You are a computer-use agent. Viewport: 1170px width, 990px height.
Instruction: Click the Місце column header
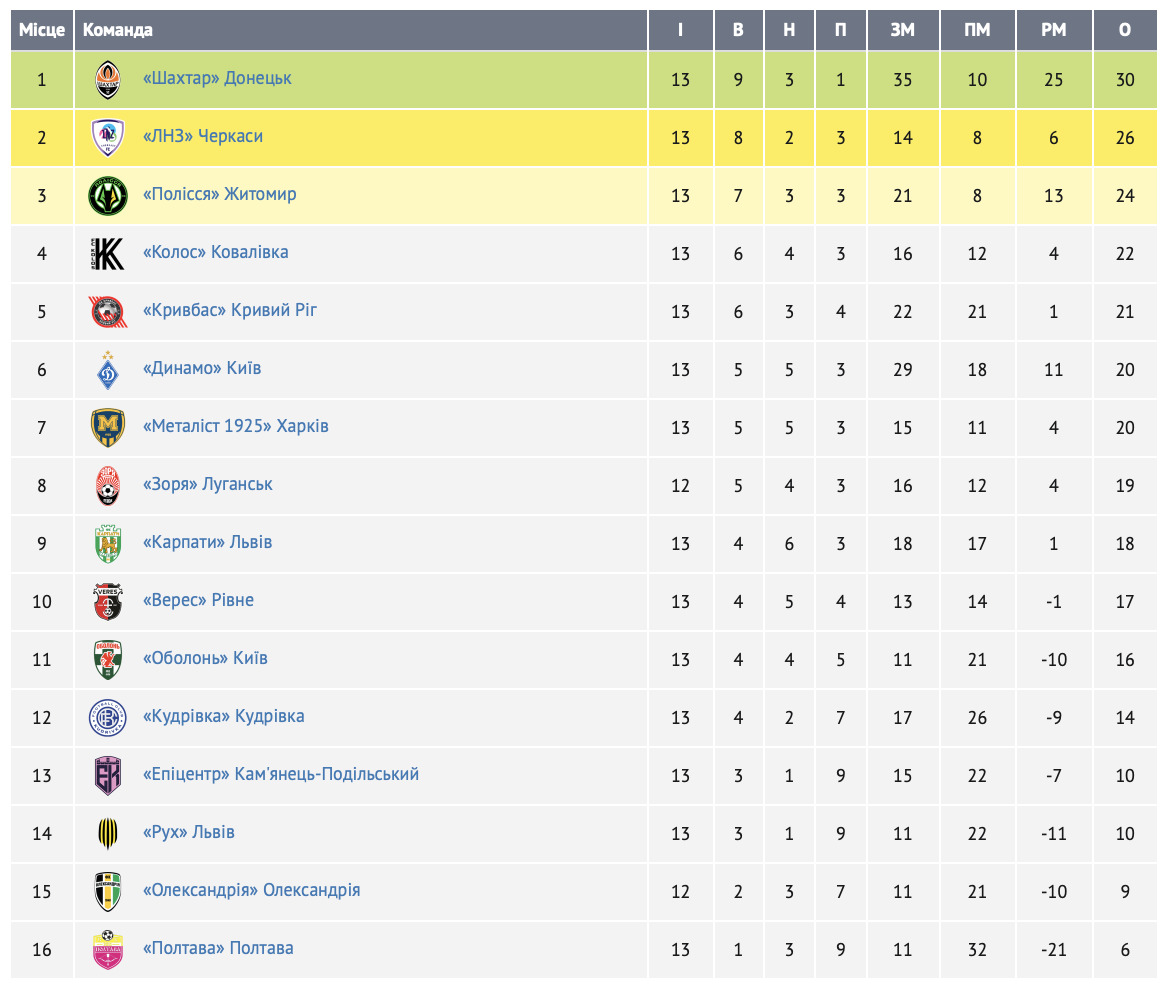pos(42,30)
